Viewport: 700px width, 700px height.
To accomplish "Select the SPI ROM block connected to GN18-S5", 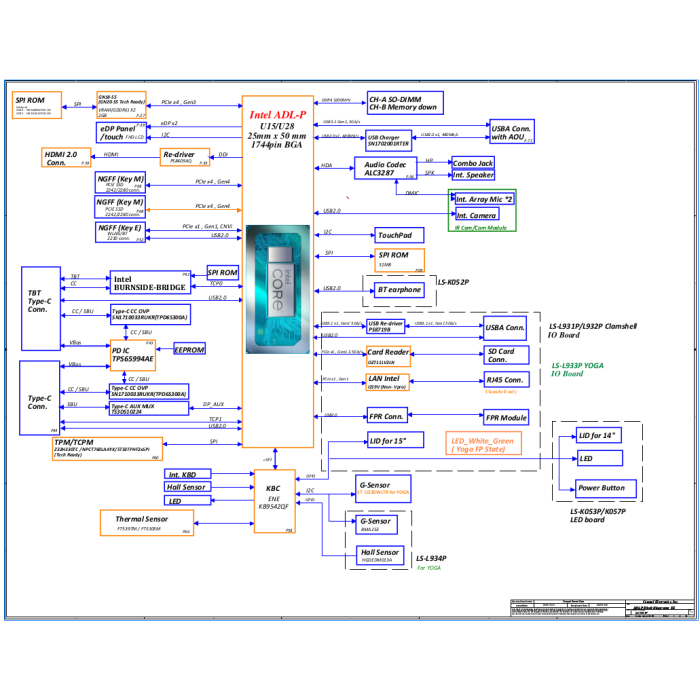I will [37, 105].
